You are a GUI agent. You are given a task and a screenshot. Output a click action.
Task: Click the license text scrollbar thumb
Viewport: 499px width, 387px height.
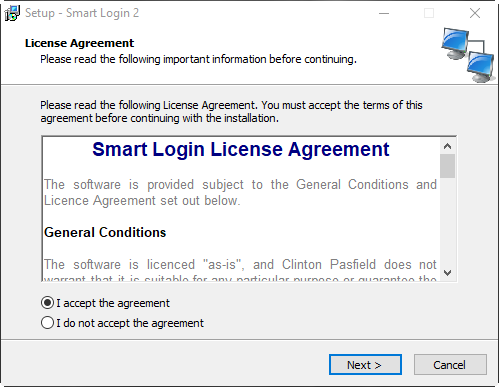[x=447, y=166]
